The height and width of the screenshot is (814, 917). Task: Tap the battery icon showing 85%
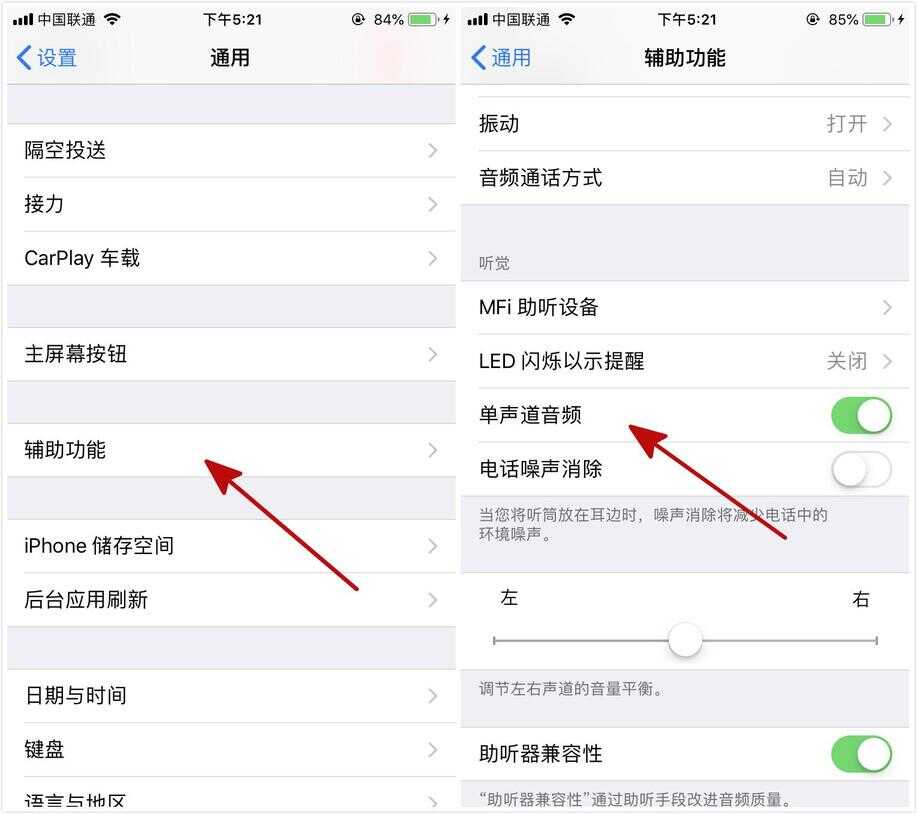click(878, 19)
